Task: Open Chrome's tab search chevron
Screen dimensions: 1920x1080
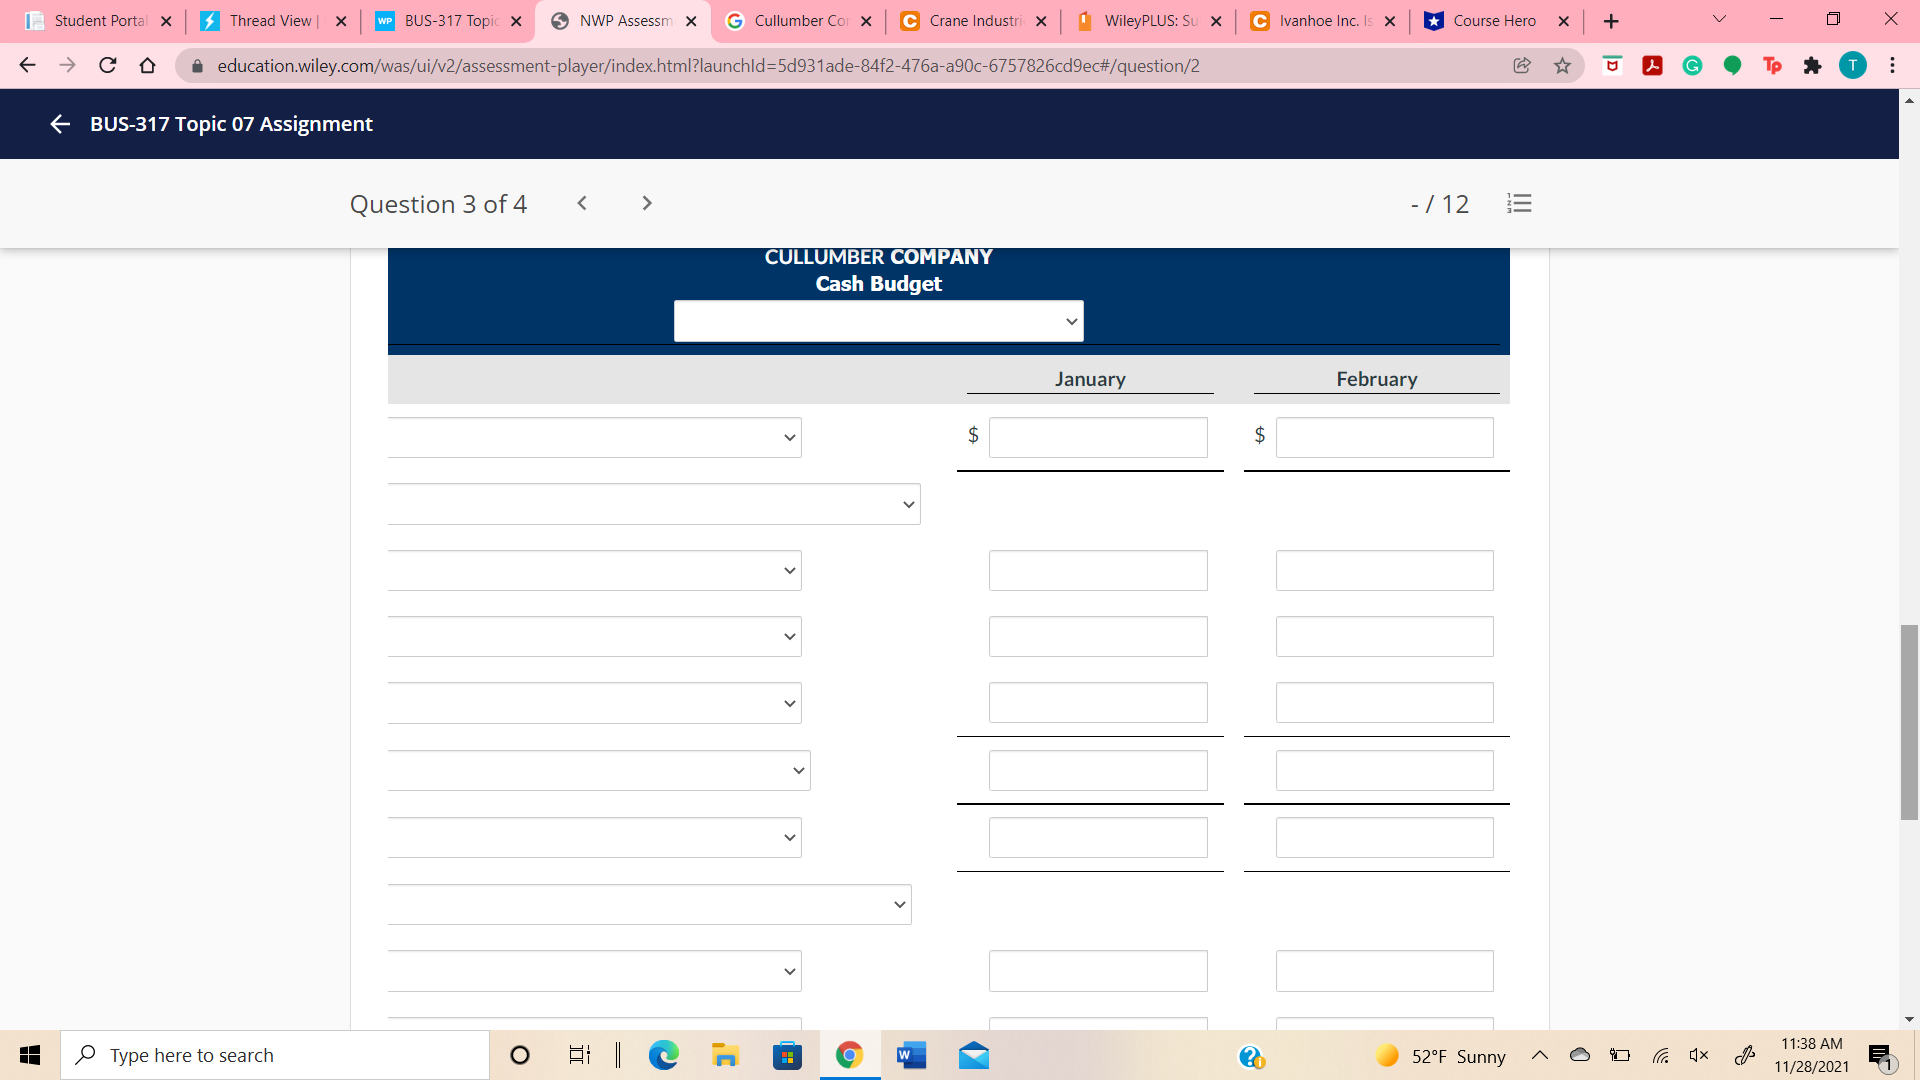Action: coord(1718,18)
